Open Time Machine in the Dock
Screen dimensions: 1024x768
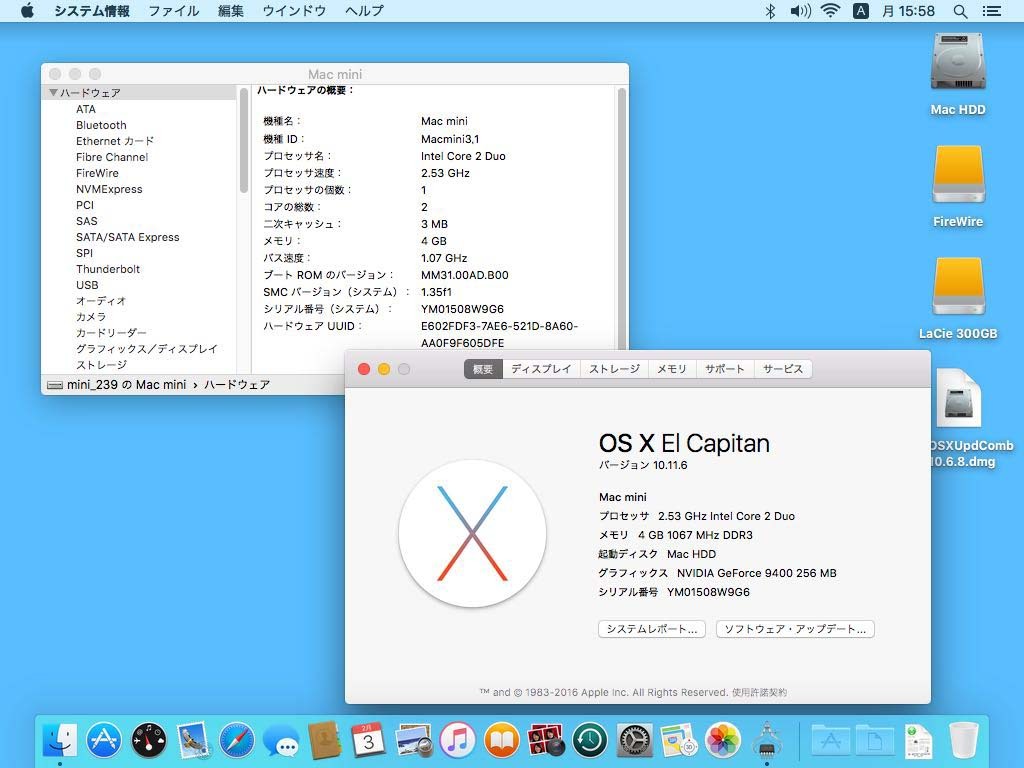pyautogui.click(x=590, y=741)
